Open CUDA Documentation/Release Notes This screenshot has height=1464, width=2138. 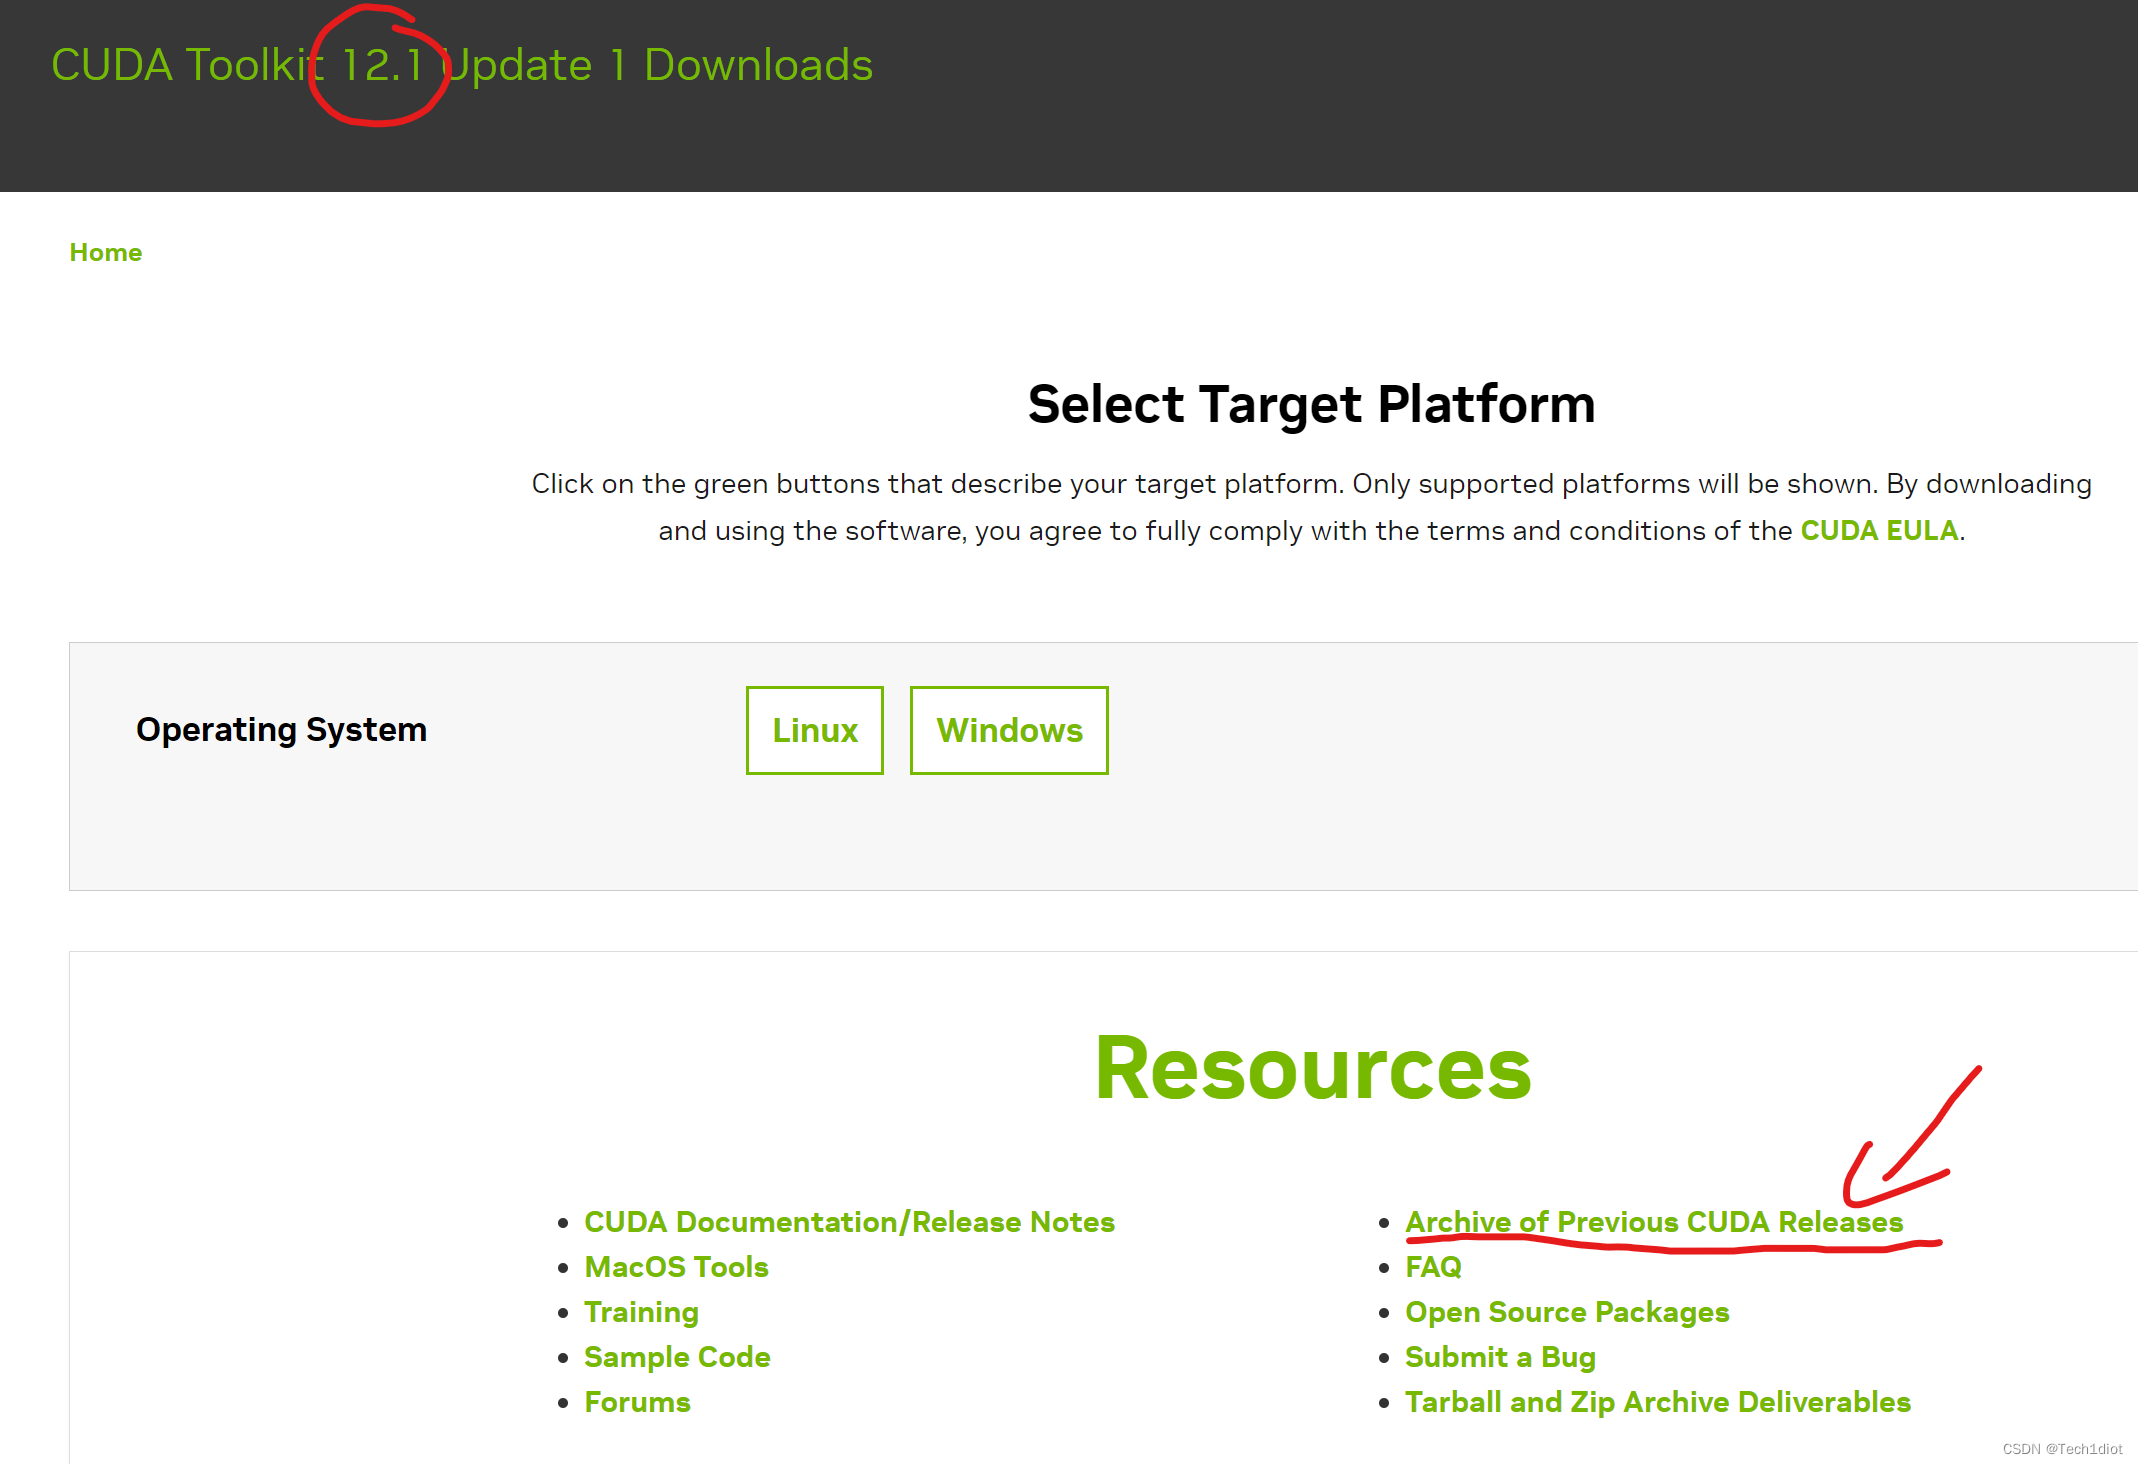849,1222
